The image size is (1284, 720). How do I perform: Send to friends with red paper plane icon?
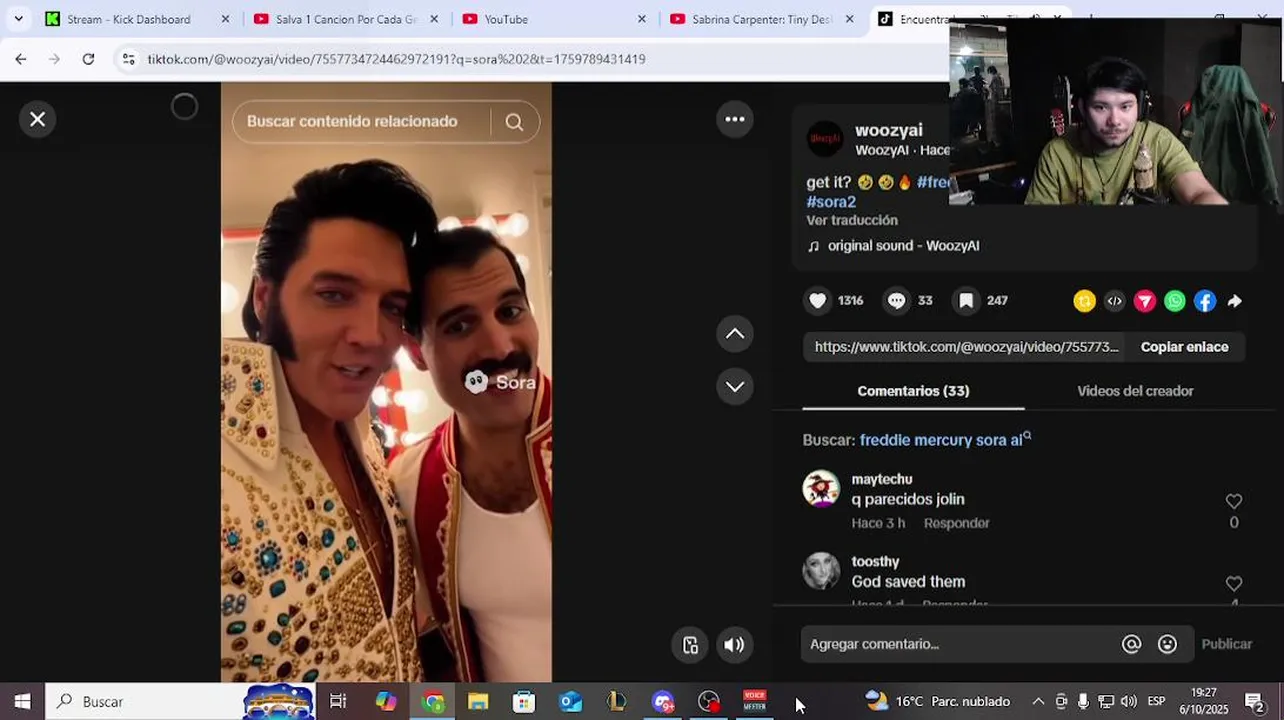(x=1145, y=301)
